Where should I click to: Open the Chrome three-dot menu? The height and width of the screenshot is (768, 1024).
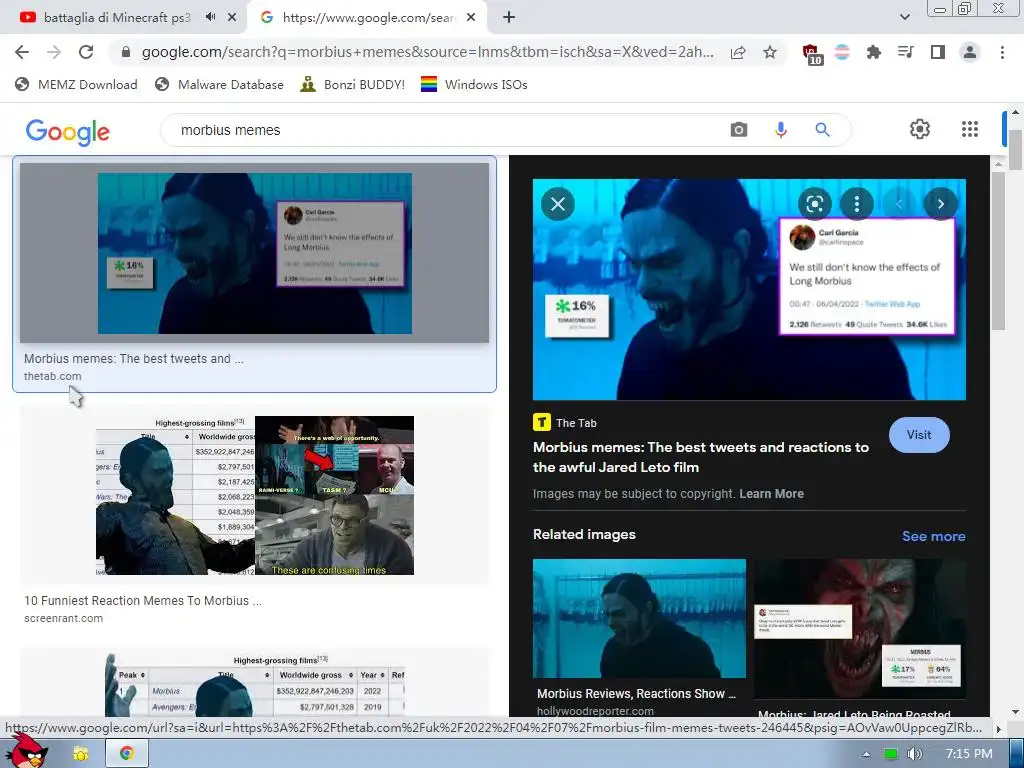pos(1002,52)
